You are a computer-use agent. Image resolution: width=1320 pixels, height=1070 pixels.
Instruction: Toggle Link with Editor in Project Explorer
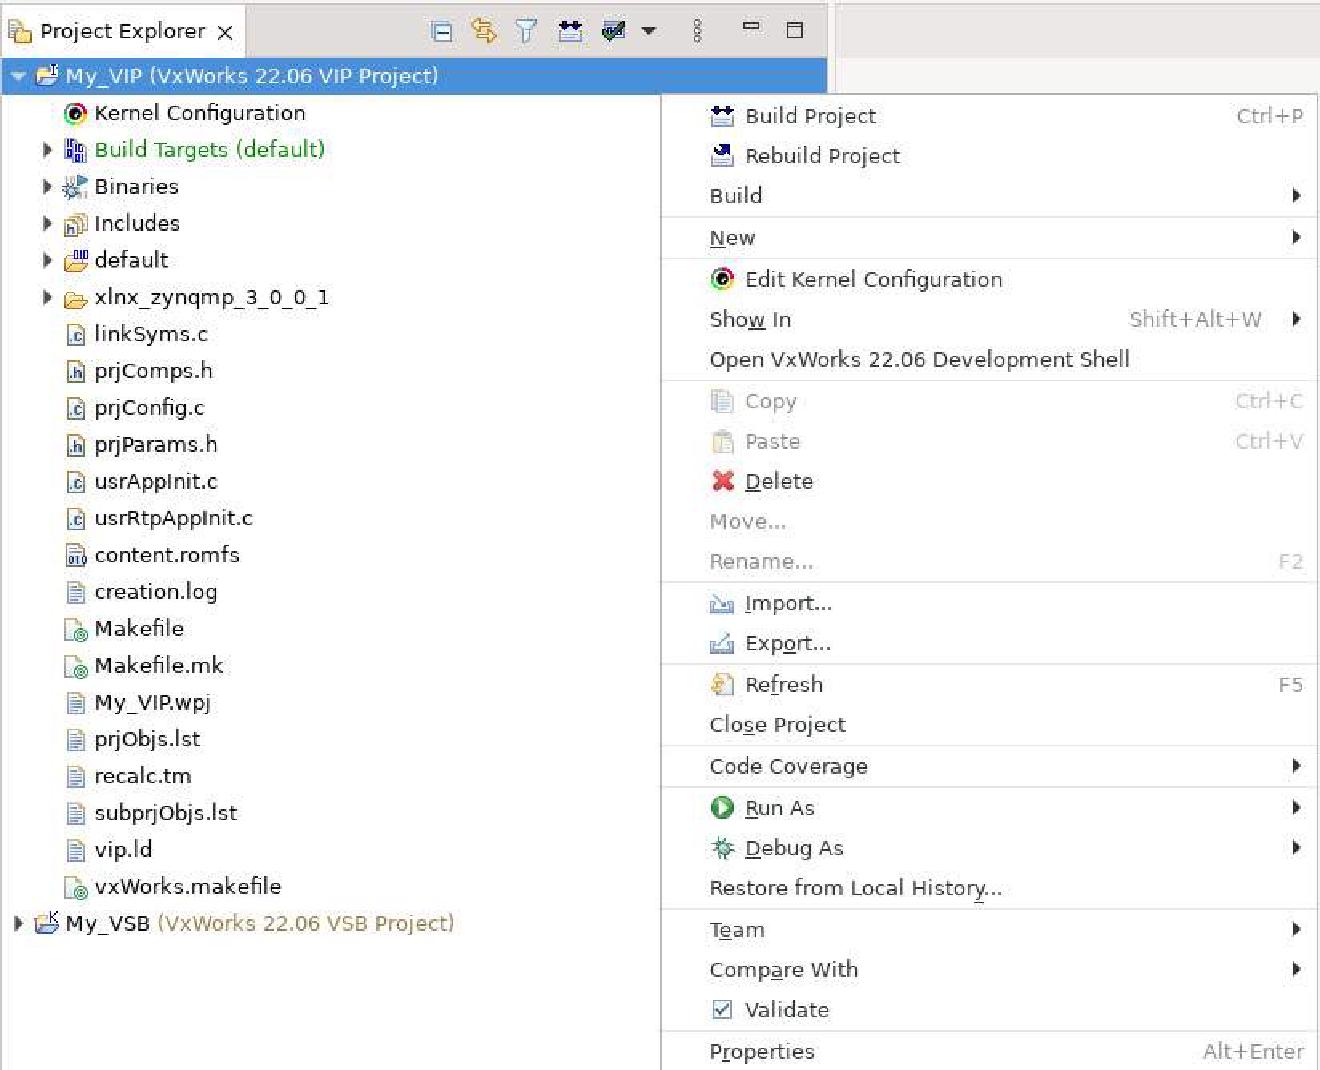pos(485,31)
